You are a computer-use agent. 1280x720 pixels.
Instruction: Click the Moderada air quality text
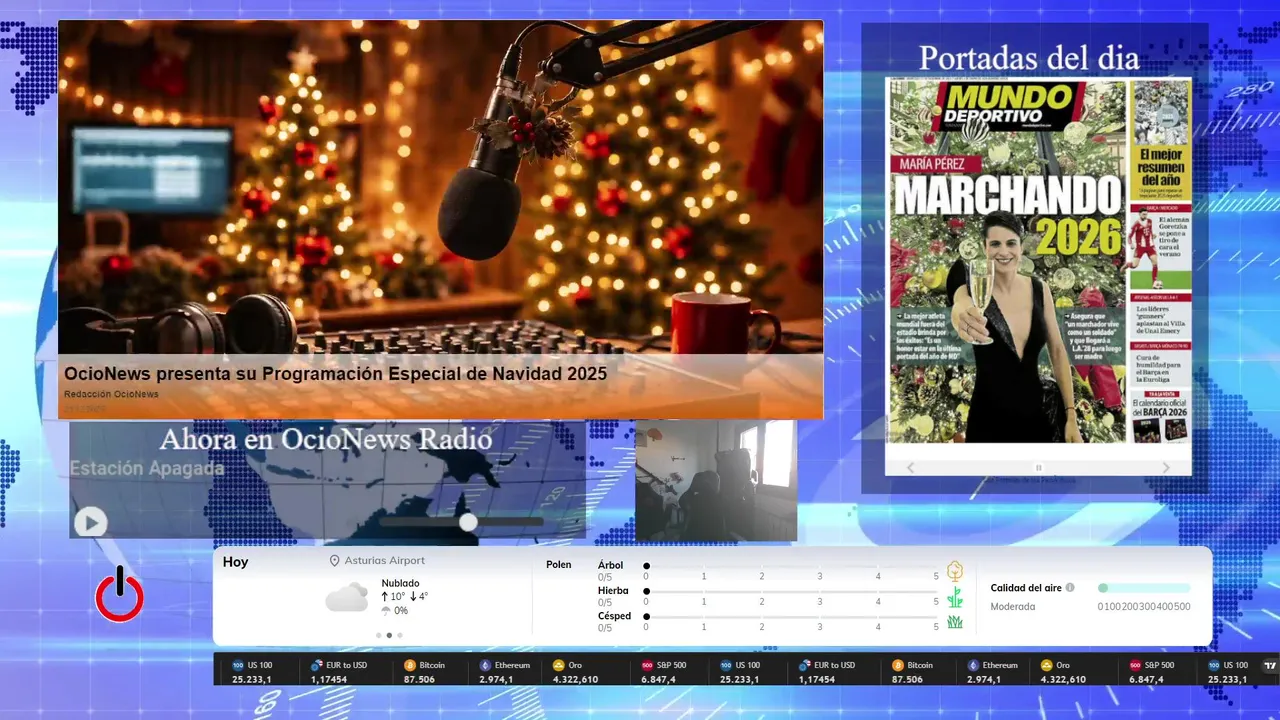click(1013, 607)
